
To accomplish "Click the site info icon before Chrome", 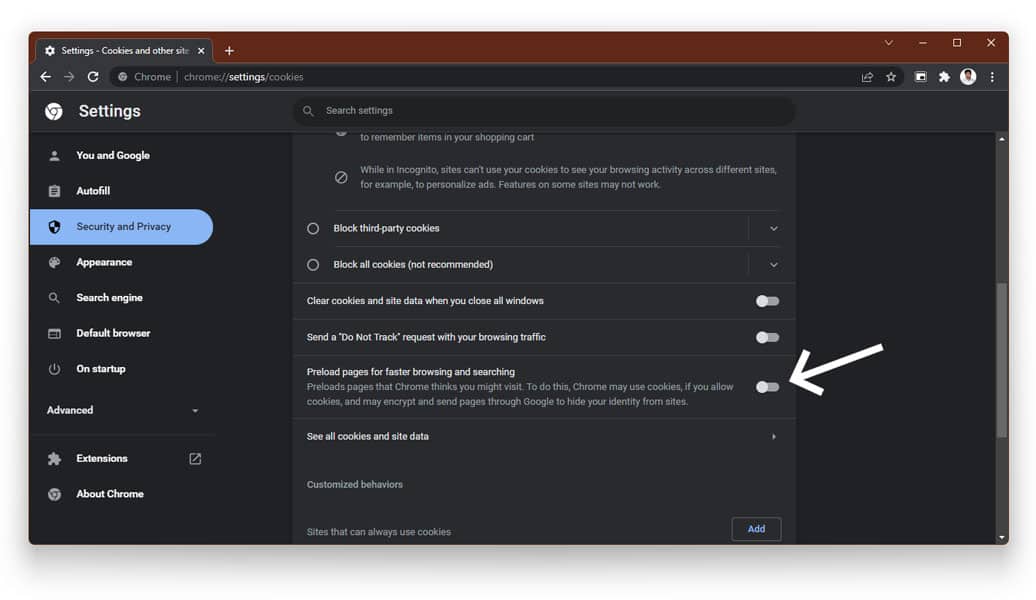I will (x=122, y=77).
